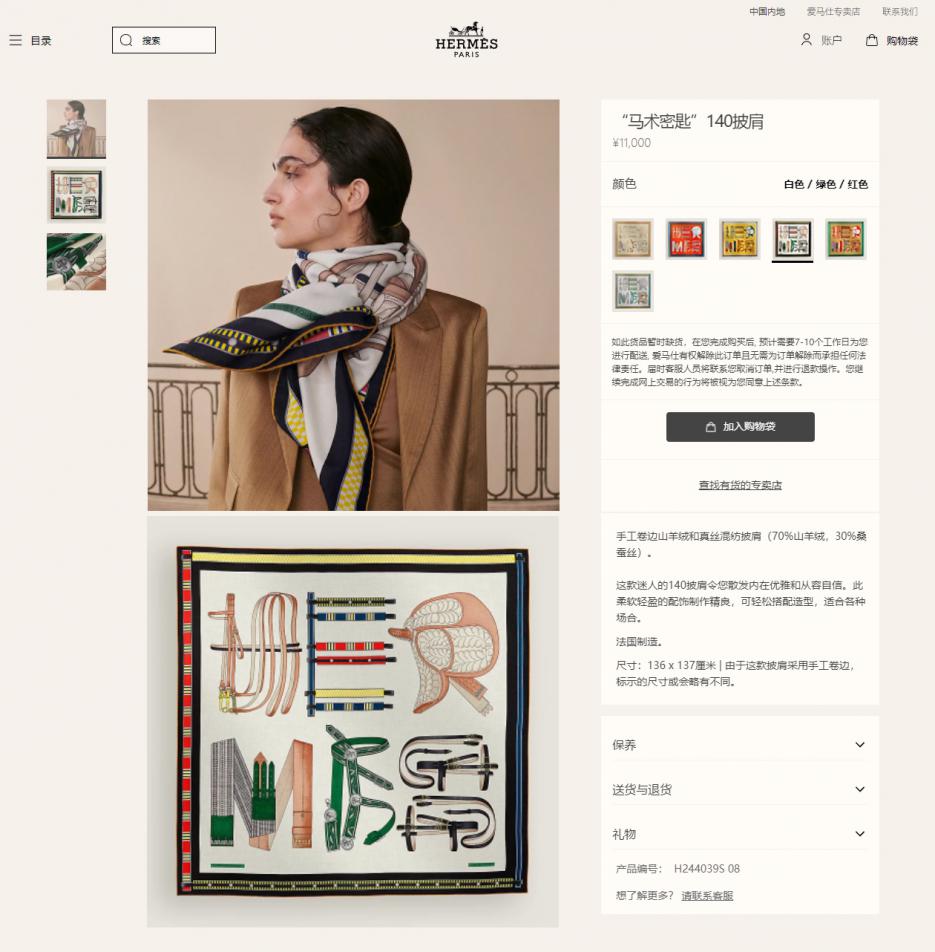
Task: Expand the 保养 care section
Action: click(740, 745)
